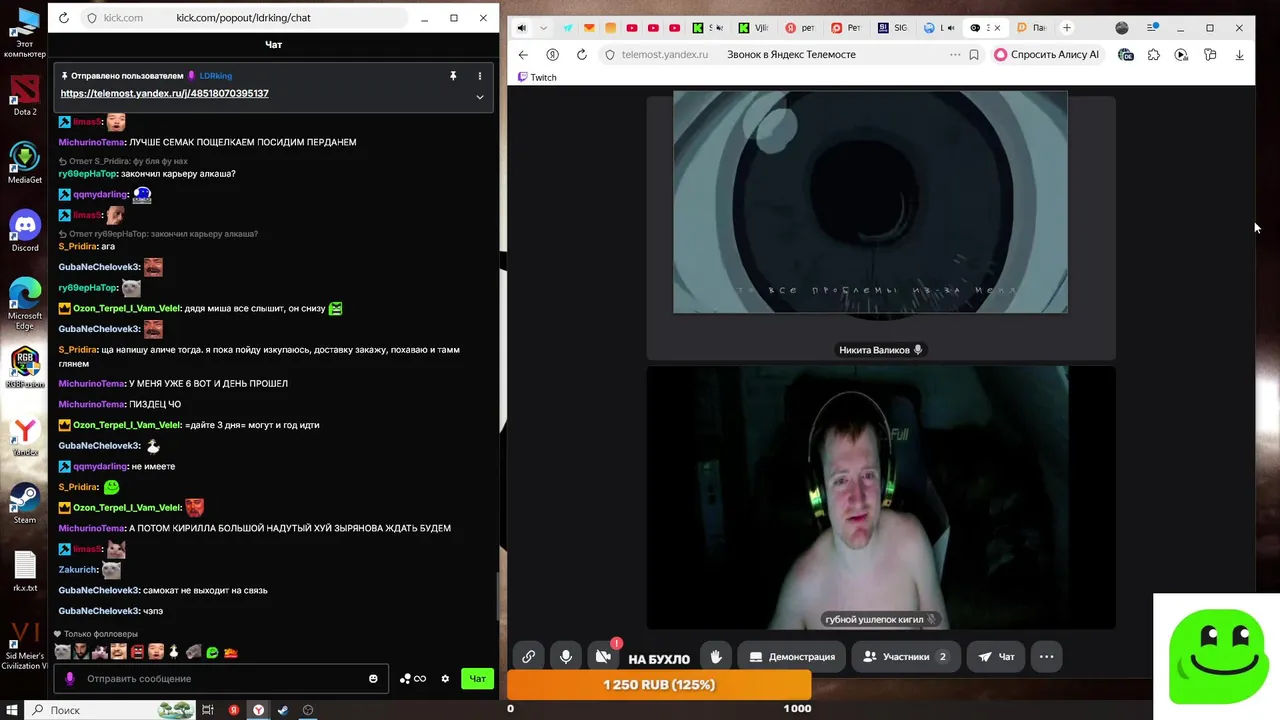
Task: Click the Отправить сообщение chat input
Action: pos(221,679)
